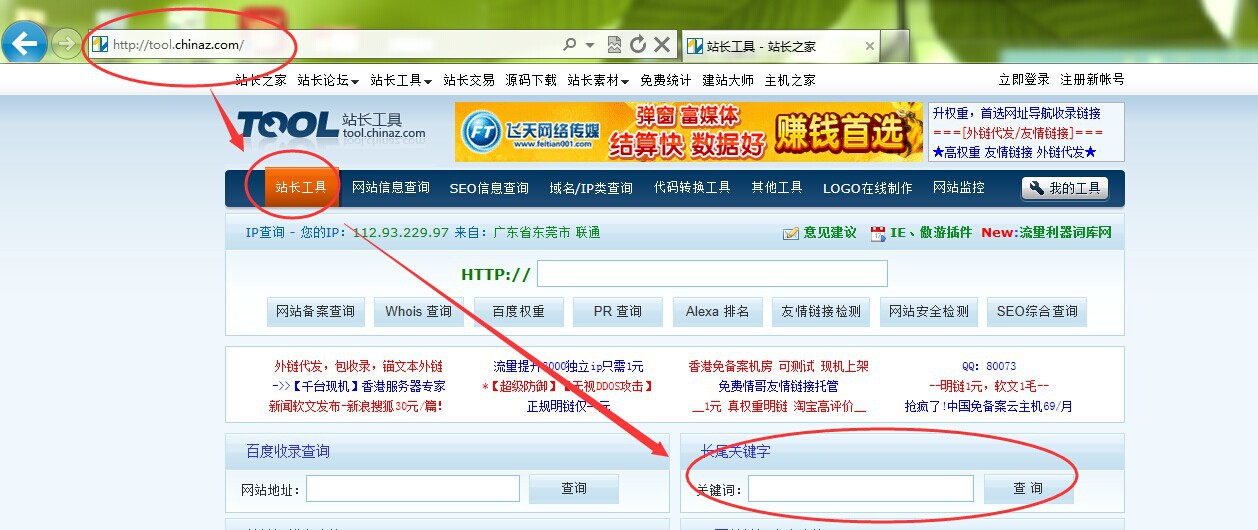
Task: Open 域名/IP类查询 nav menu
Action: pyautogui.click(x=591, y=188)
